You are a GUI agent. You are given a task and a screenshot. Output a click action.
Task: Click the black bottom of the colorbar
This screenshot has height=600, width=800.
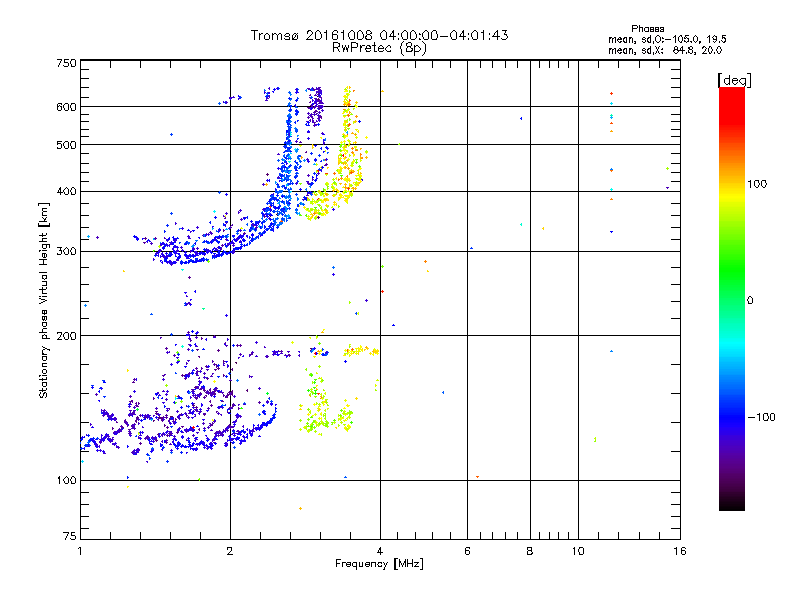coord(731,505)
